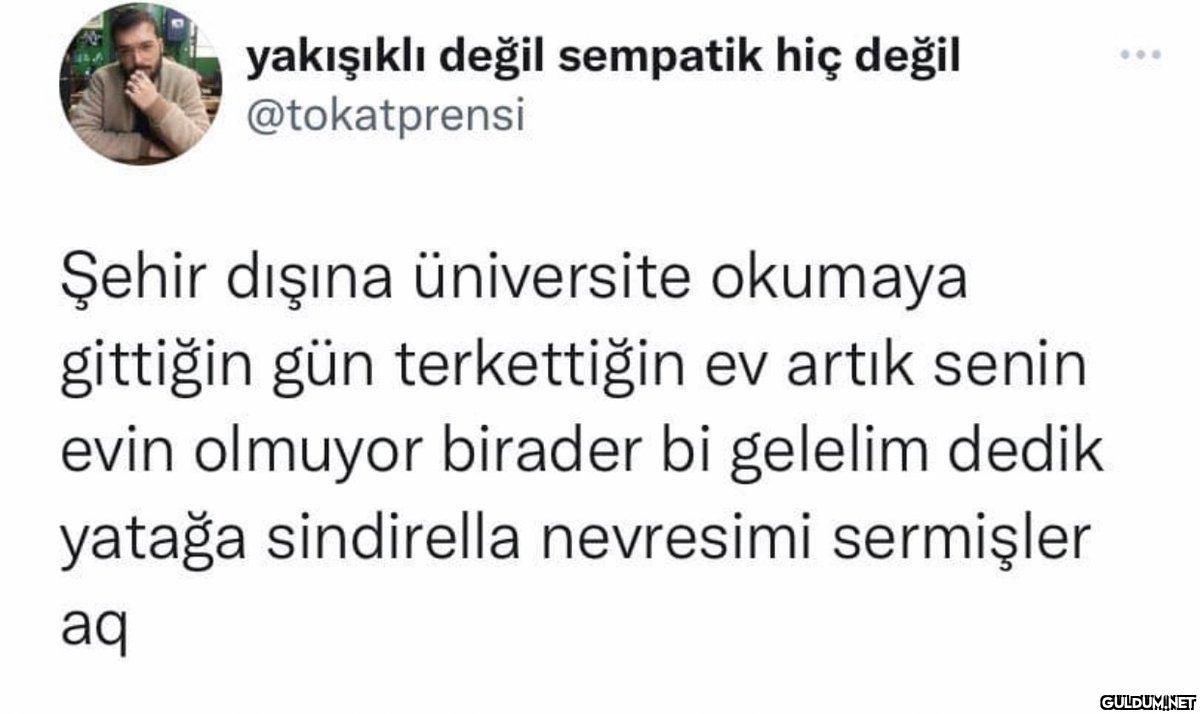The width and height of the screenshot is (1200, 714).
Task: Click the @tokatprensi handle
Action: coord(385,115)
